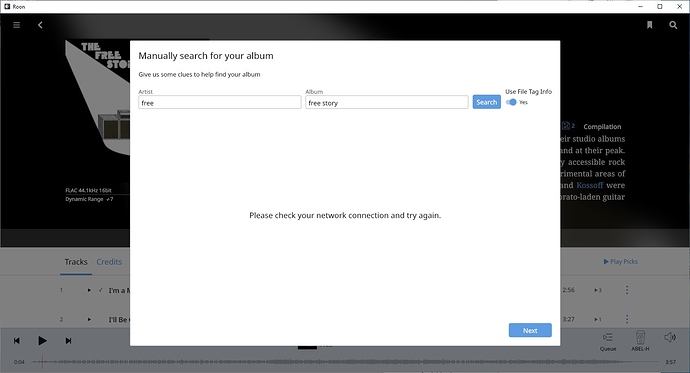
Task: Open the Kossoff artist link
Action: click(x=590, y=185)
